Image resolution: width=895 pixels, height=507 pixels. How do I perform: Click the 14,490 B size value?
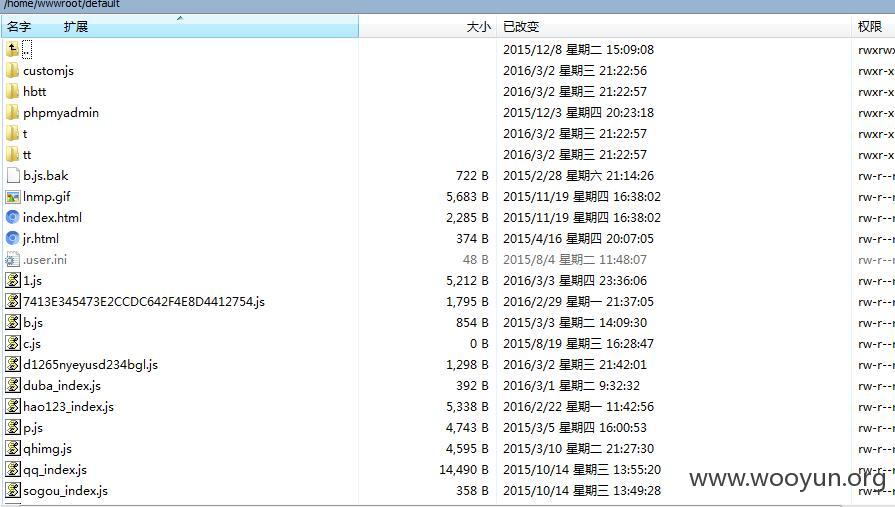click(464, 469)
